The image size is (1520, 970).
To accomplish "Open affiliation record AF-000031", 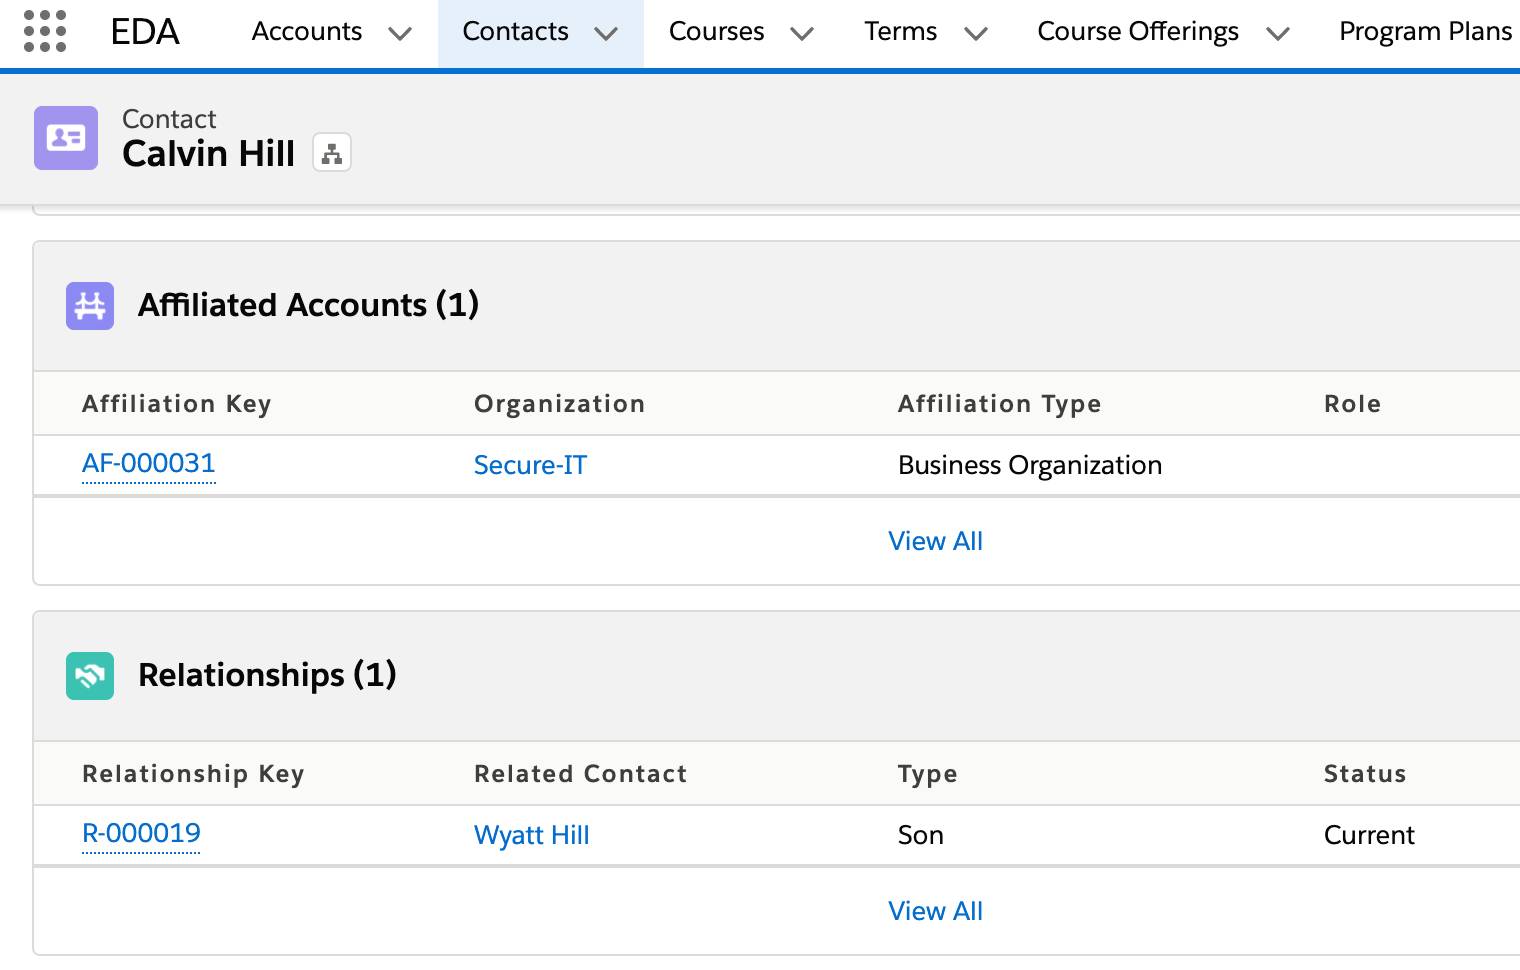I will pos(148,464).
